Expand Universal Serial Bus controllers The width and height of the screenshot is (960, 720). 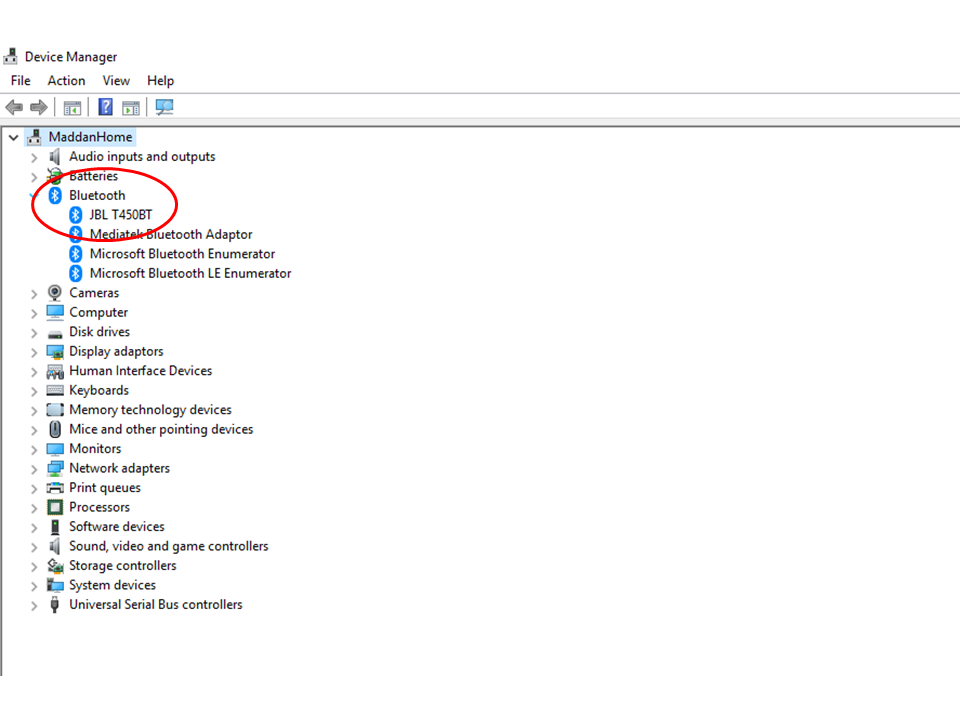tap(34, 607)
